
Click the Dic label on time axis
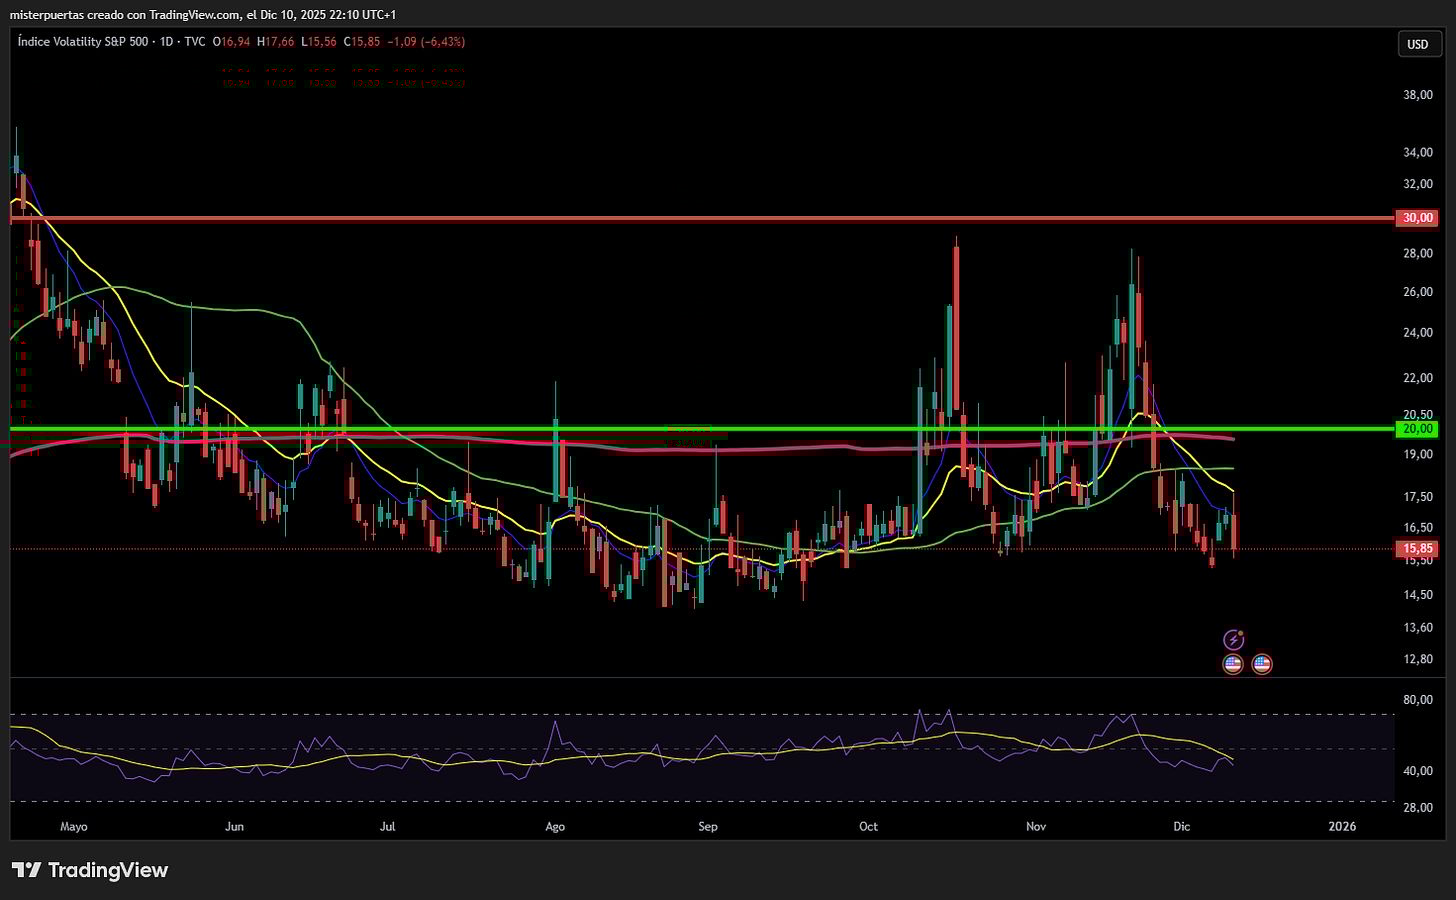point(1182,827)
